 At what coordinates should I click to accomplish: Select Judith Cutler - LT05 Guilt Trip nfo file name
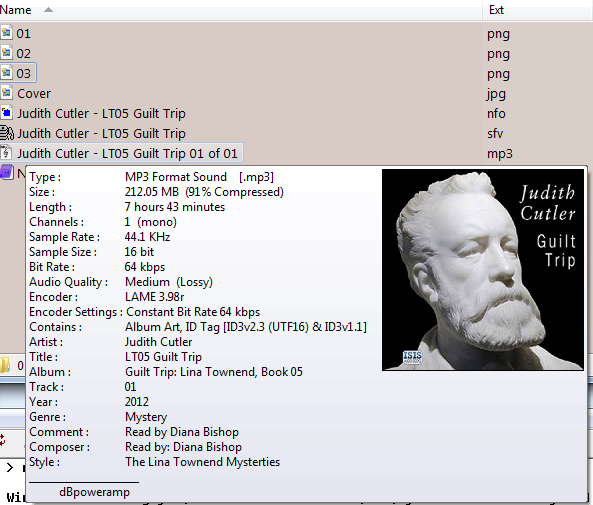click(x=101, y=113)
